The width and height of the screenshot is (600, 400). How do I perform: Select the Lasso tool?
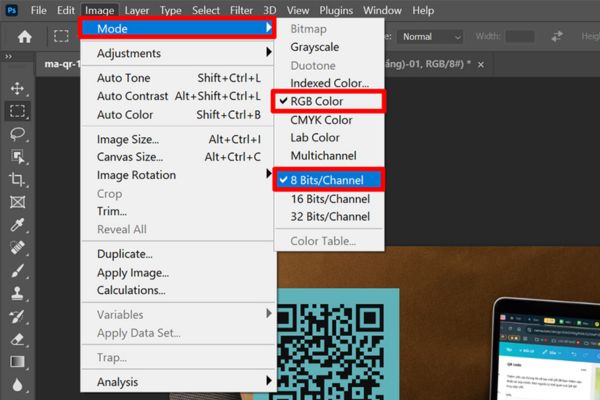tap(17, 134)
